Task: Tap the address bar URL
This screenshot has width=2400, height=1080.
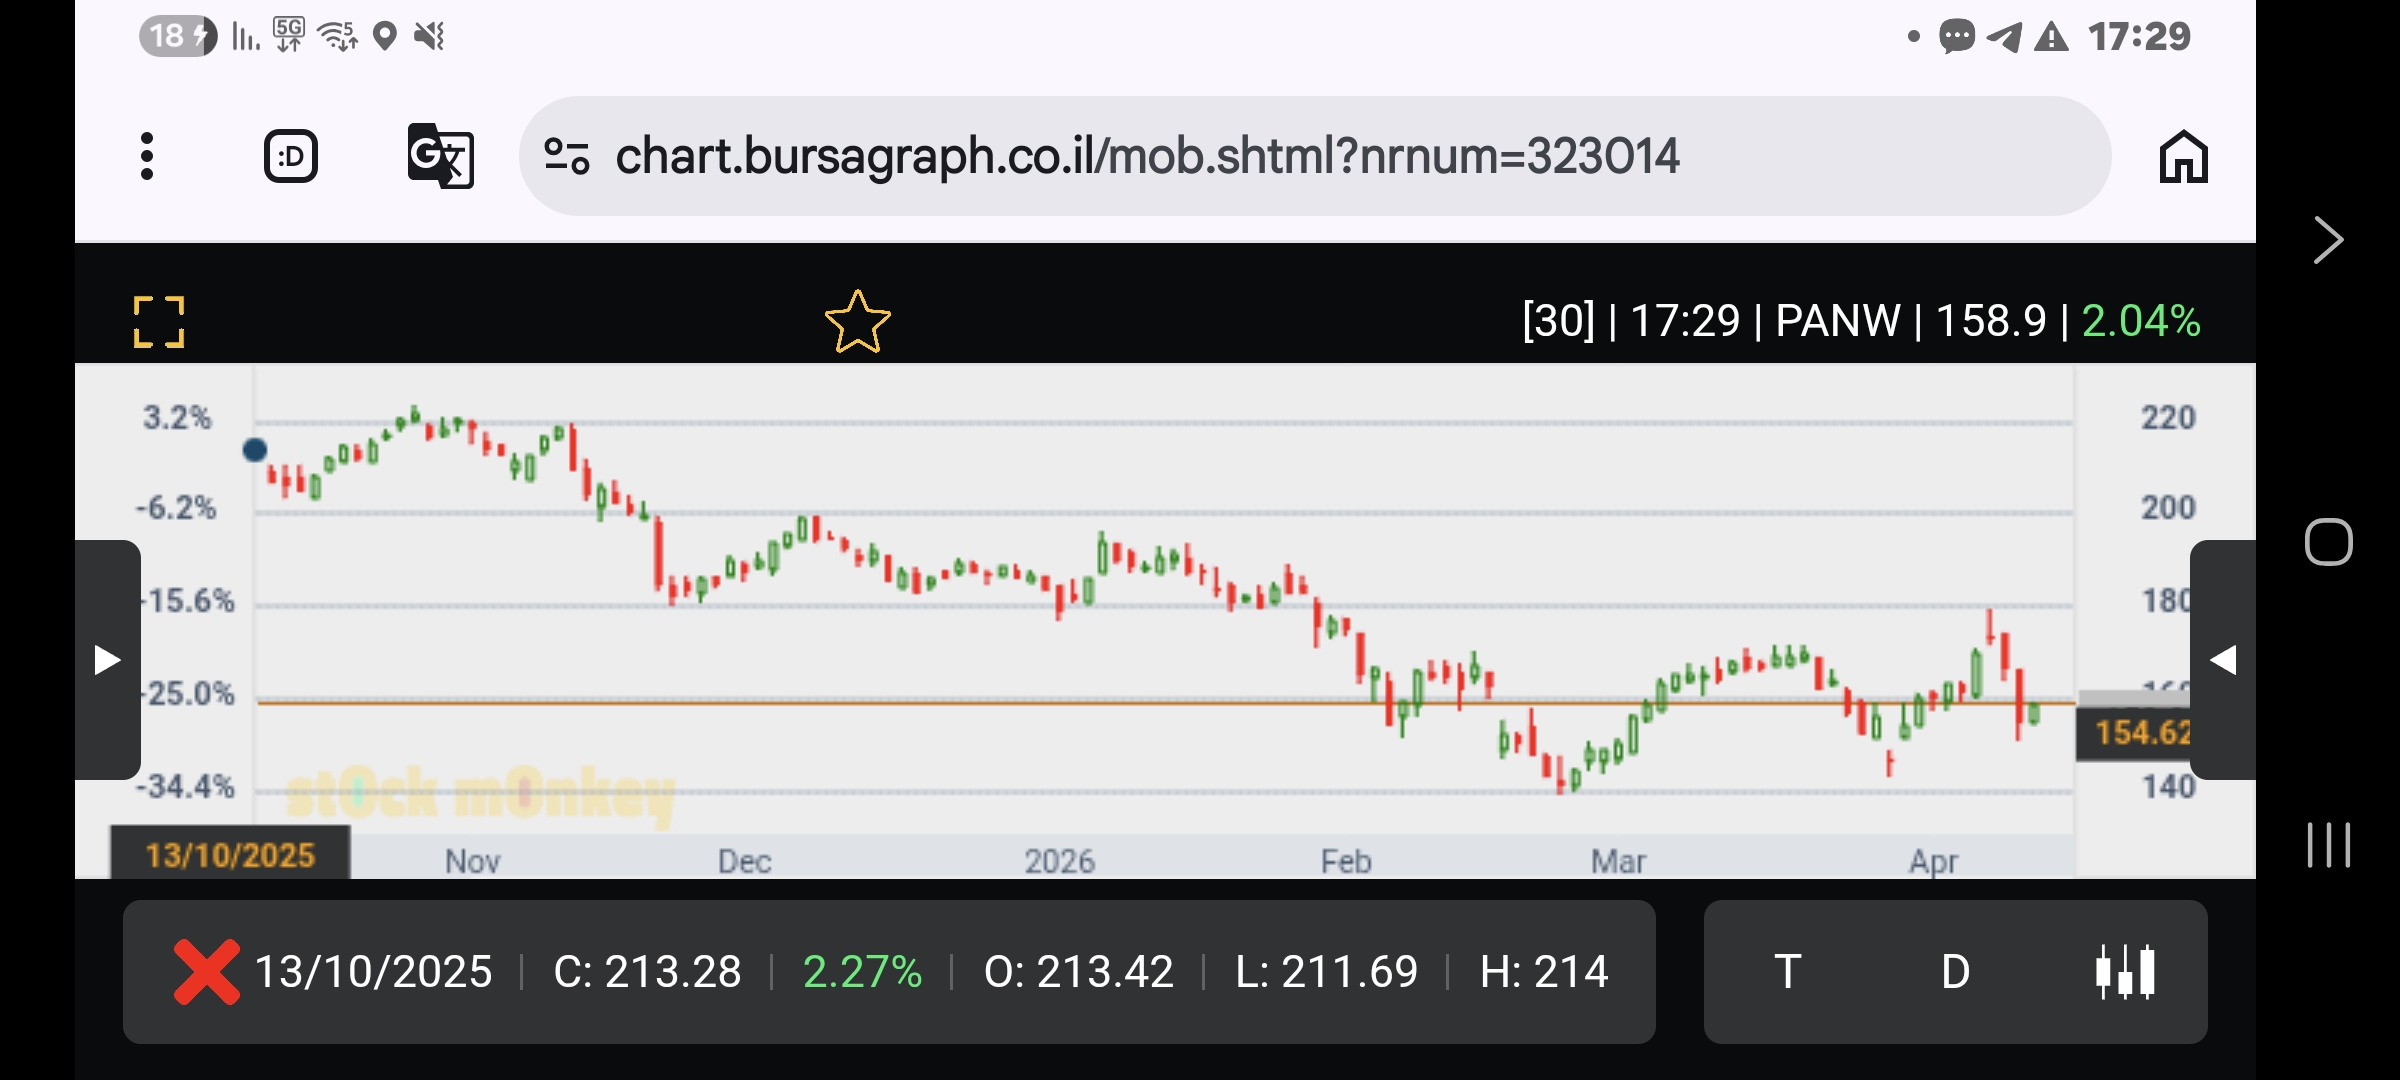Action: [x=1146, y=156]
